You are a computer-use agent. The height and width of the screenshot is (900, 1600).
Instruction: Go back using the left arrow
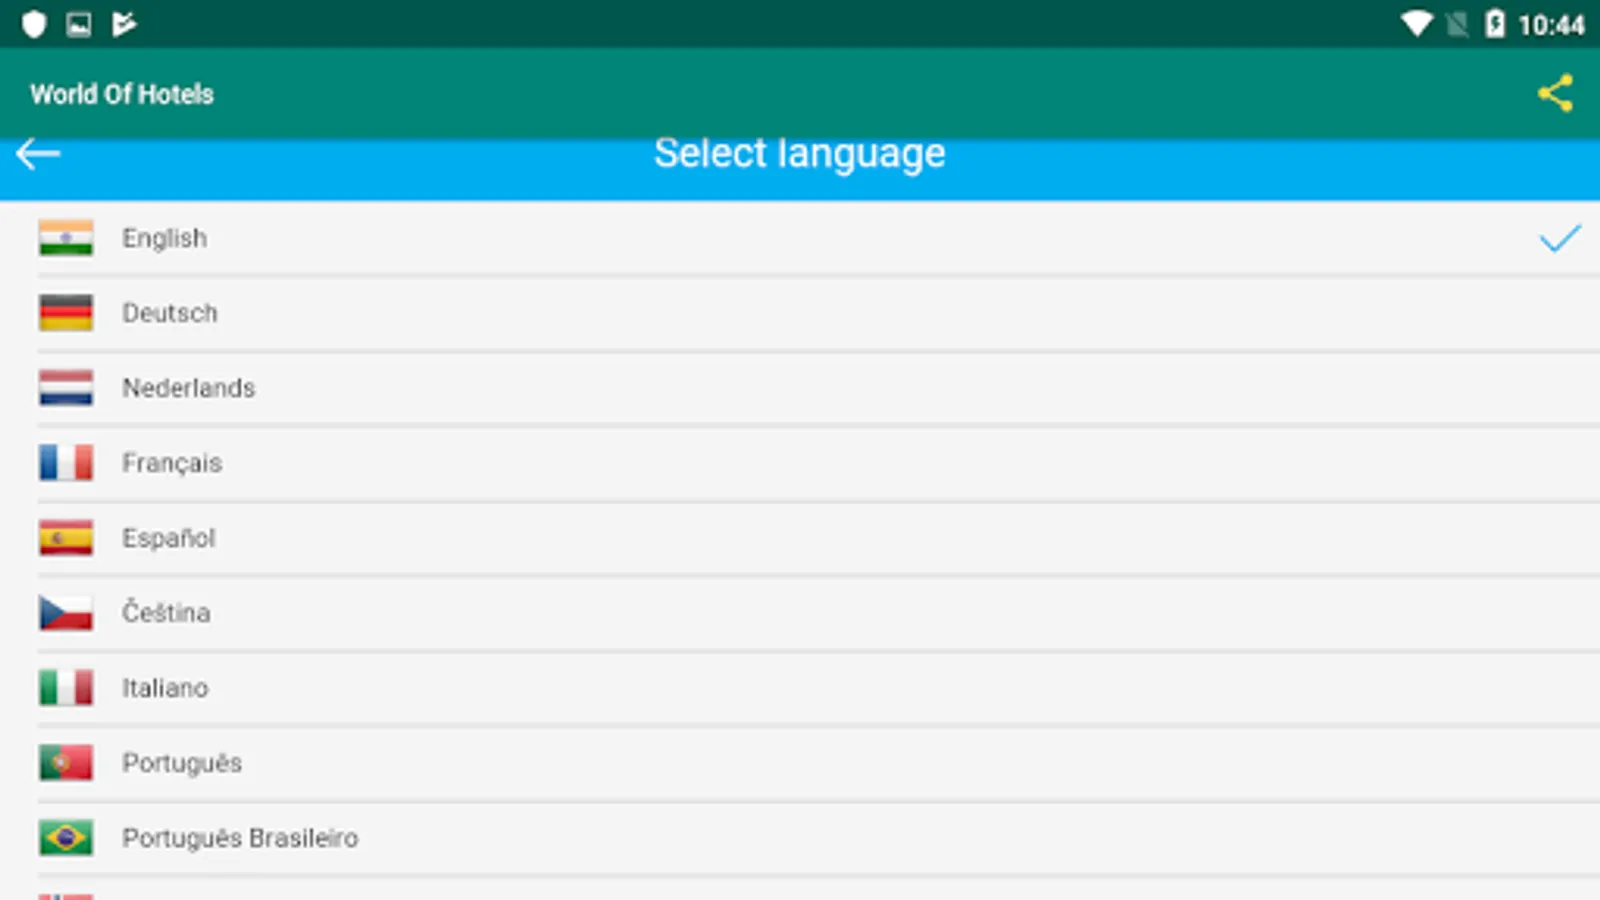(38, 154)
